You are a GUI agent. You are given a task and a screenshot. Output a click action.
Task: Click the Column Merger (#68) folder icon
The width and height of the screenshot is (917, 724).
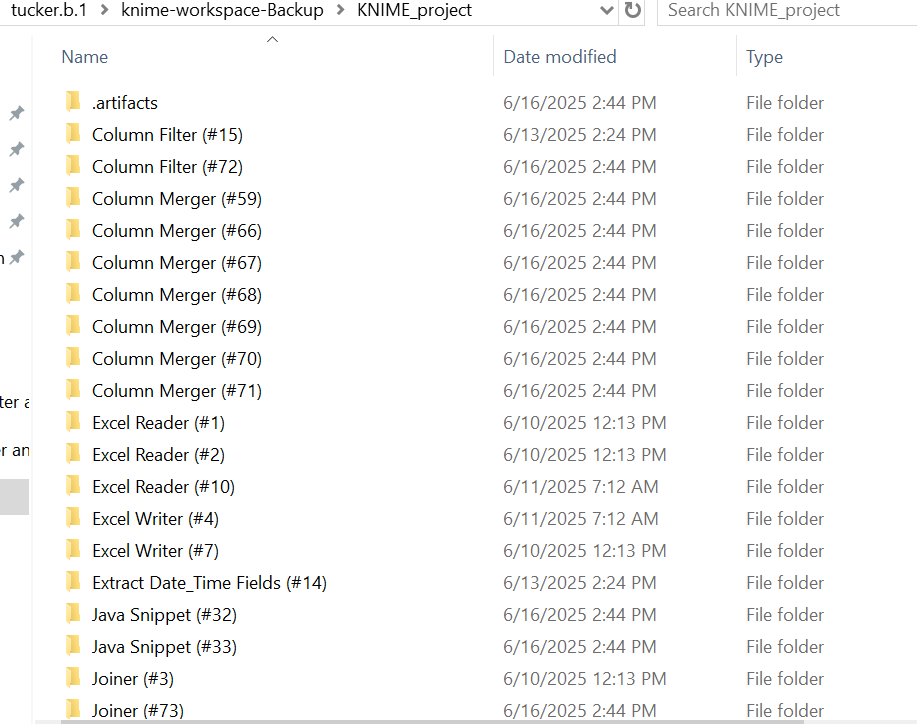(73, 294)
